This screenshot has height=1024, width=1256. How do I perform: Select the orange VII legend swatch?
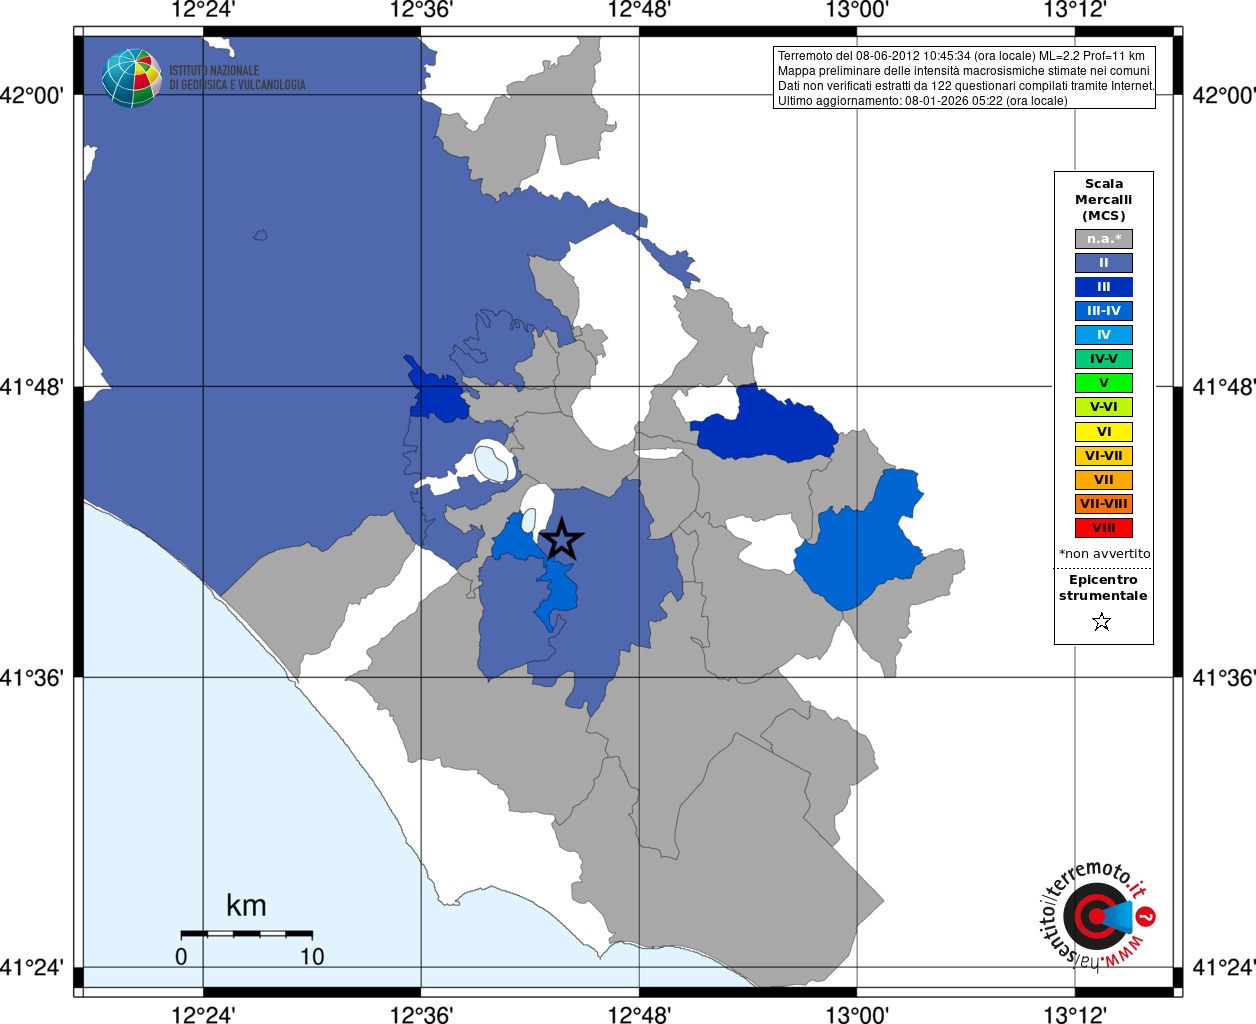pos(1104,480)
